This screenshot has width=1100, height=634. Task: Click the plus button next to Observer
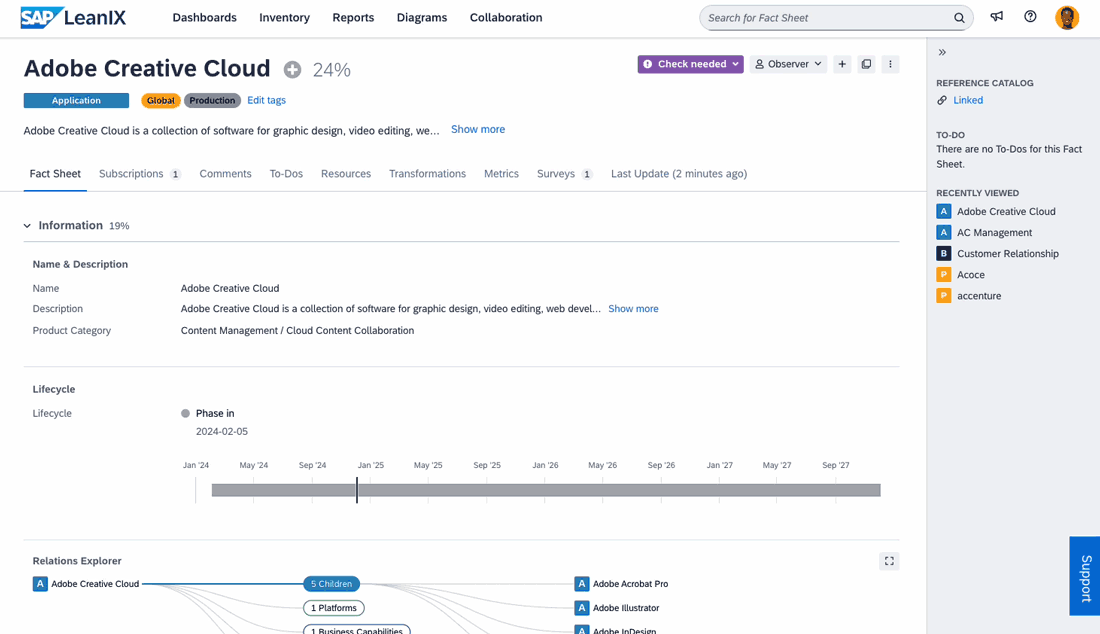coord(842,64)
